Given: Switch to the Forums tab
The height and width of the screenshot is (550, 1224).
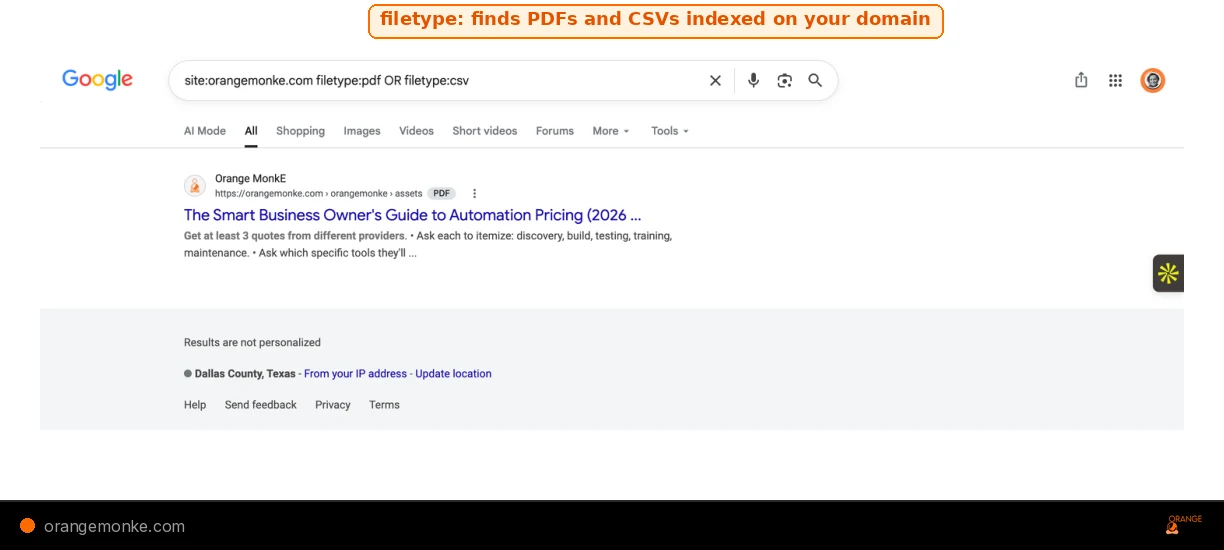Looking at the screenshot, I should click(x=555, y=131).
